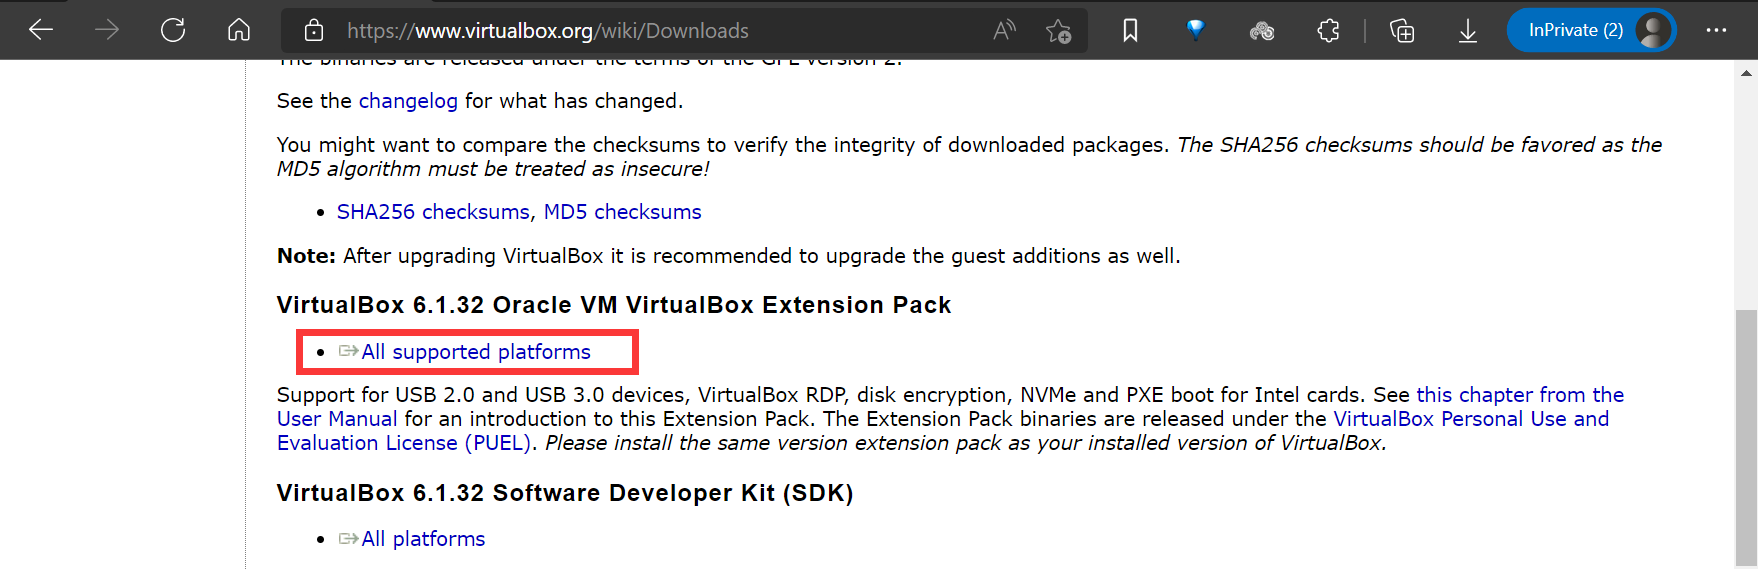
Task: Start Read Aloud from address bar
Action: (1004, 31)
